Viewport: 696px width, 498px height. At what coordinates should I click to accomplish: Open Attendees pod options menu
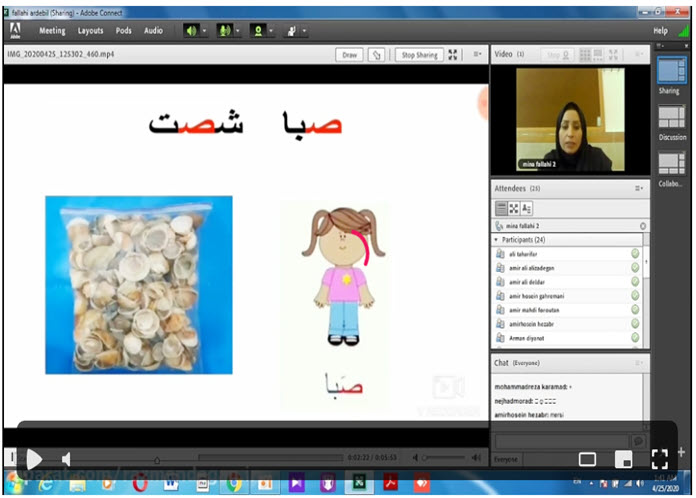pyautogui.click(x=639, y=188)
